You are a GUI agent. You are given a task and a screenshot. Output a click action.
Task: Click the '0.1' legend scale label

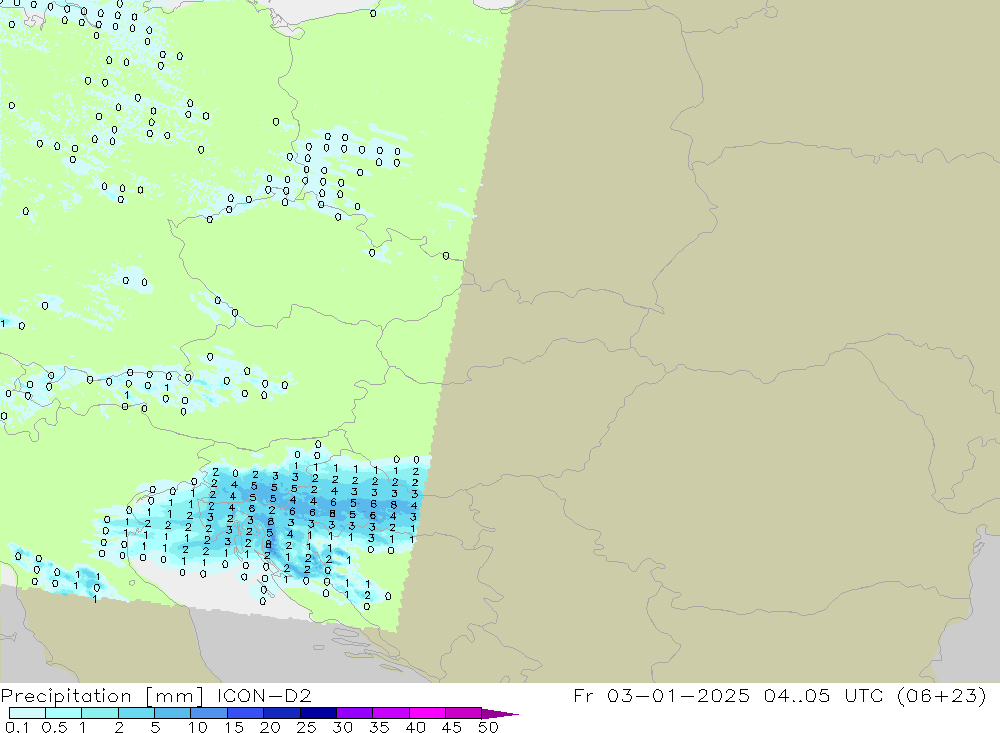pos(17,727)
